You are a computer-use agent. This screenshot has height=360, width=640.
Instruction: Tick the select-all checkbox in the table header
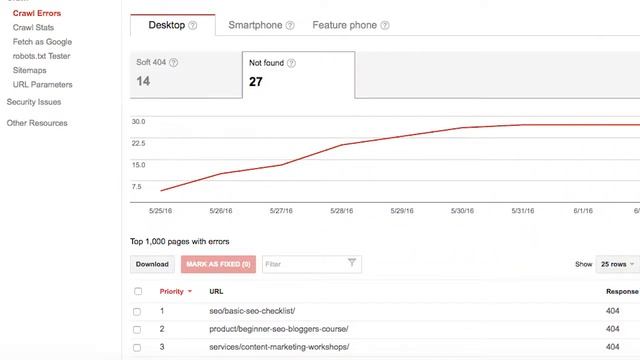[138, 291]
